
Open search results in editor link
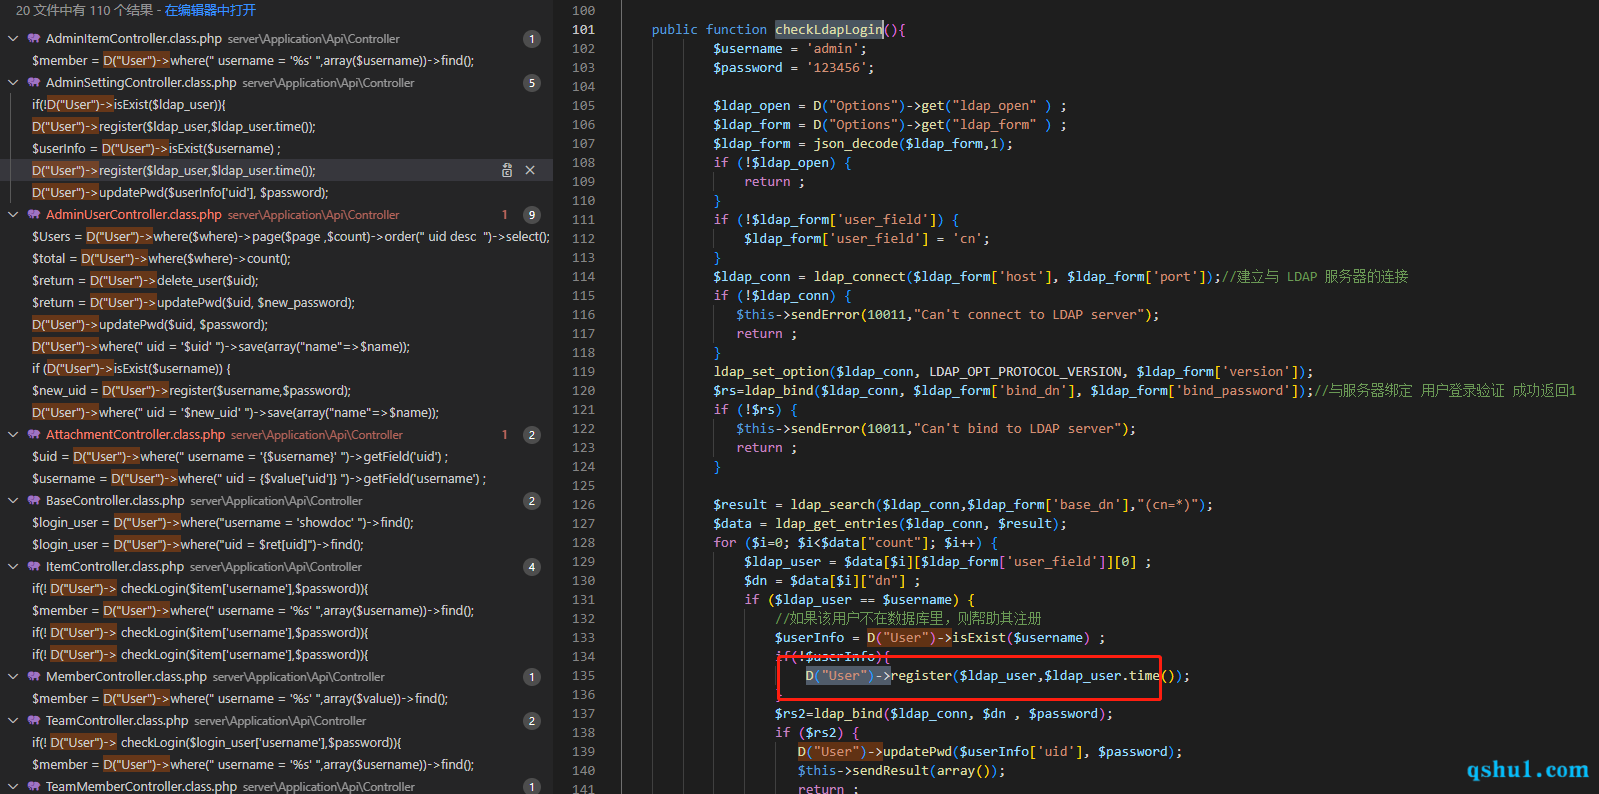point(210,10)
